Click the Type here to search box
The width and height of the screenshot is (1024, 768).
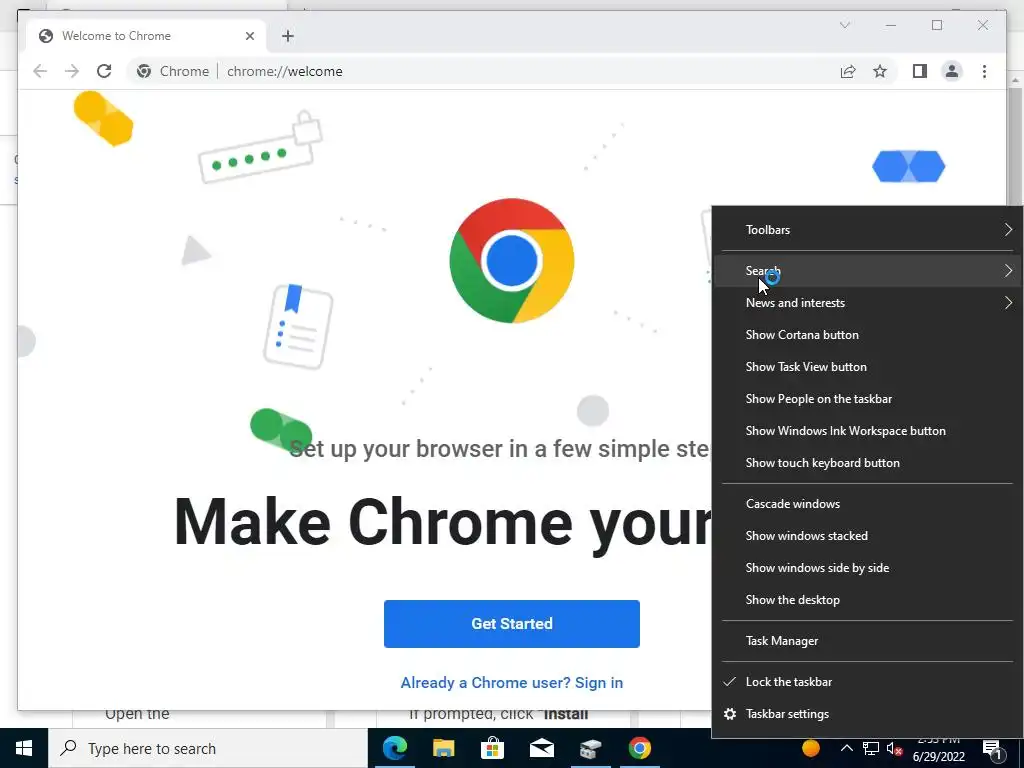coord(208,748)
